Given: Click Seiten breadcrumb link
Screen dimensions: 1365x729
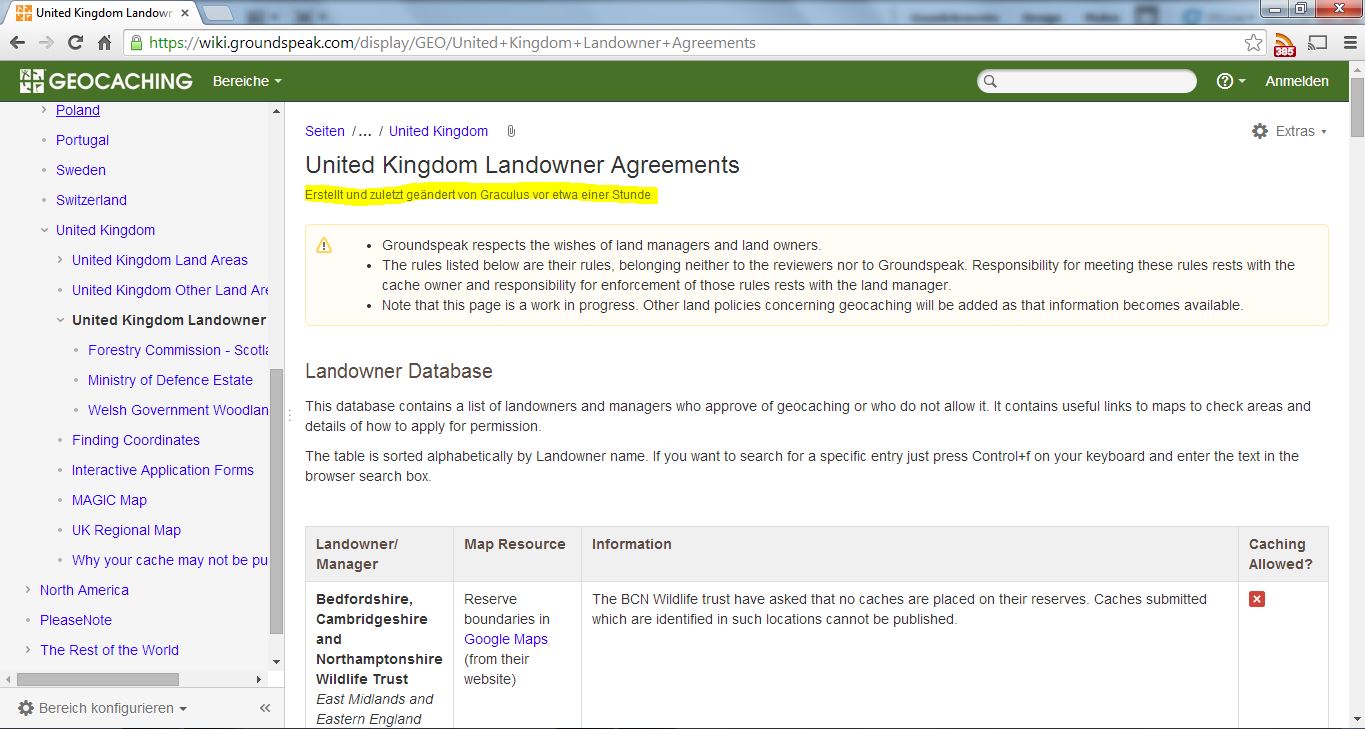Looking at the screenshot, I should pos(325,131).
